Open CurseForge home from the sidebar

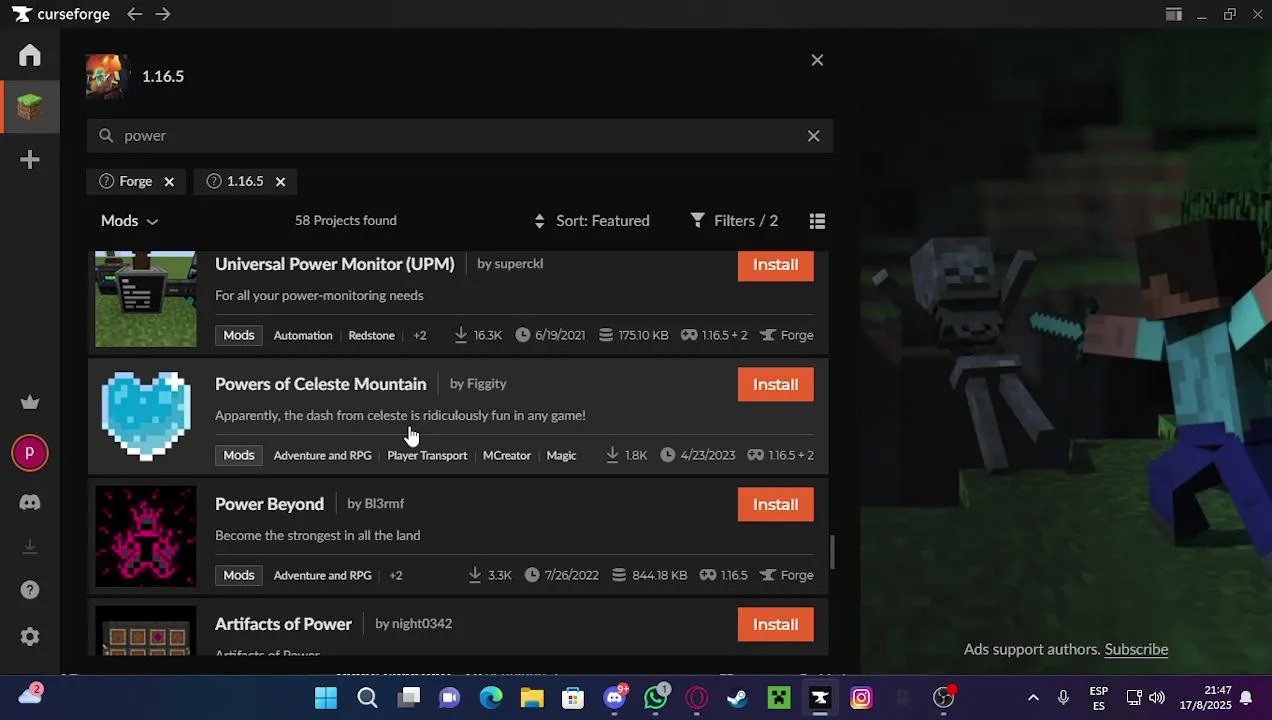coord(30,55)
